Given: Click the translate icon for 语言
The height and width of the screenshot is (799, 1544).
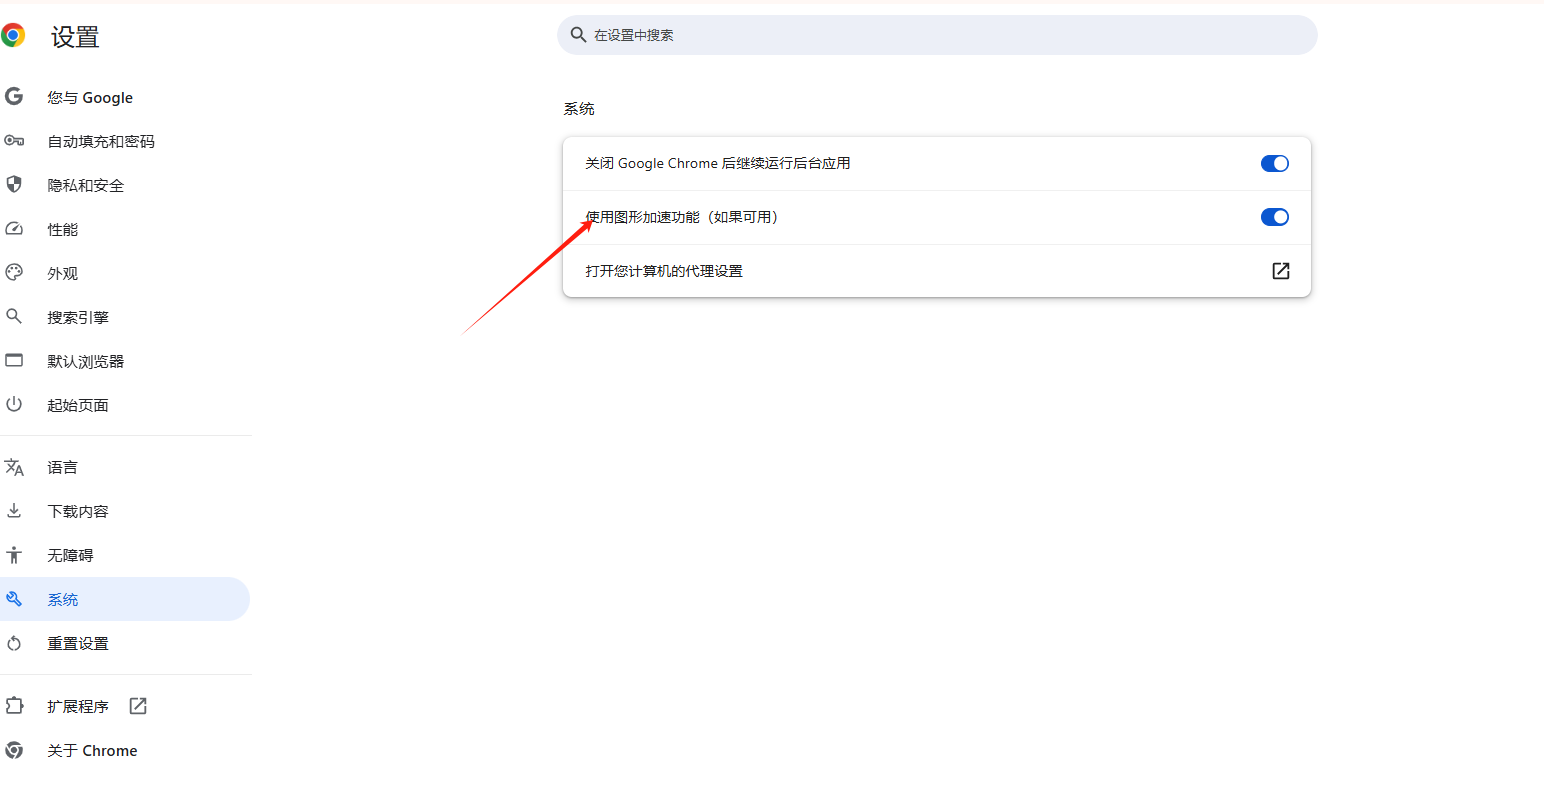Looking at the screenshot, I should (14, 467).
